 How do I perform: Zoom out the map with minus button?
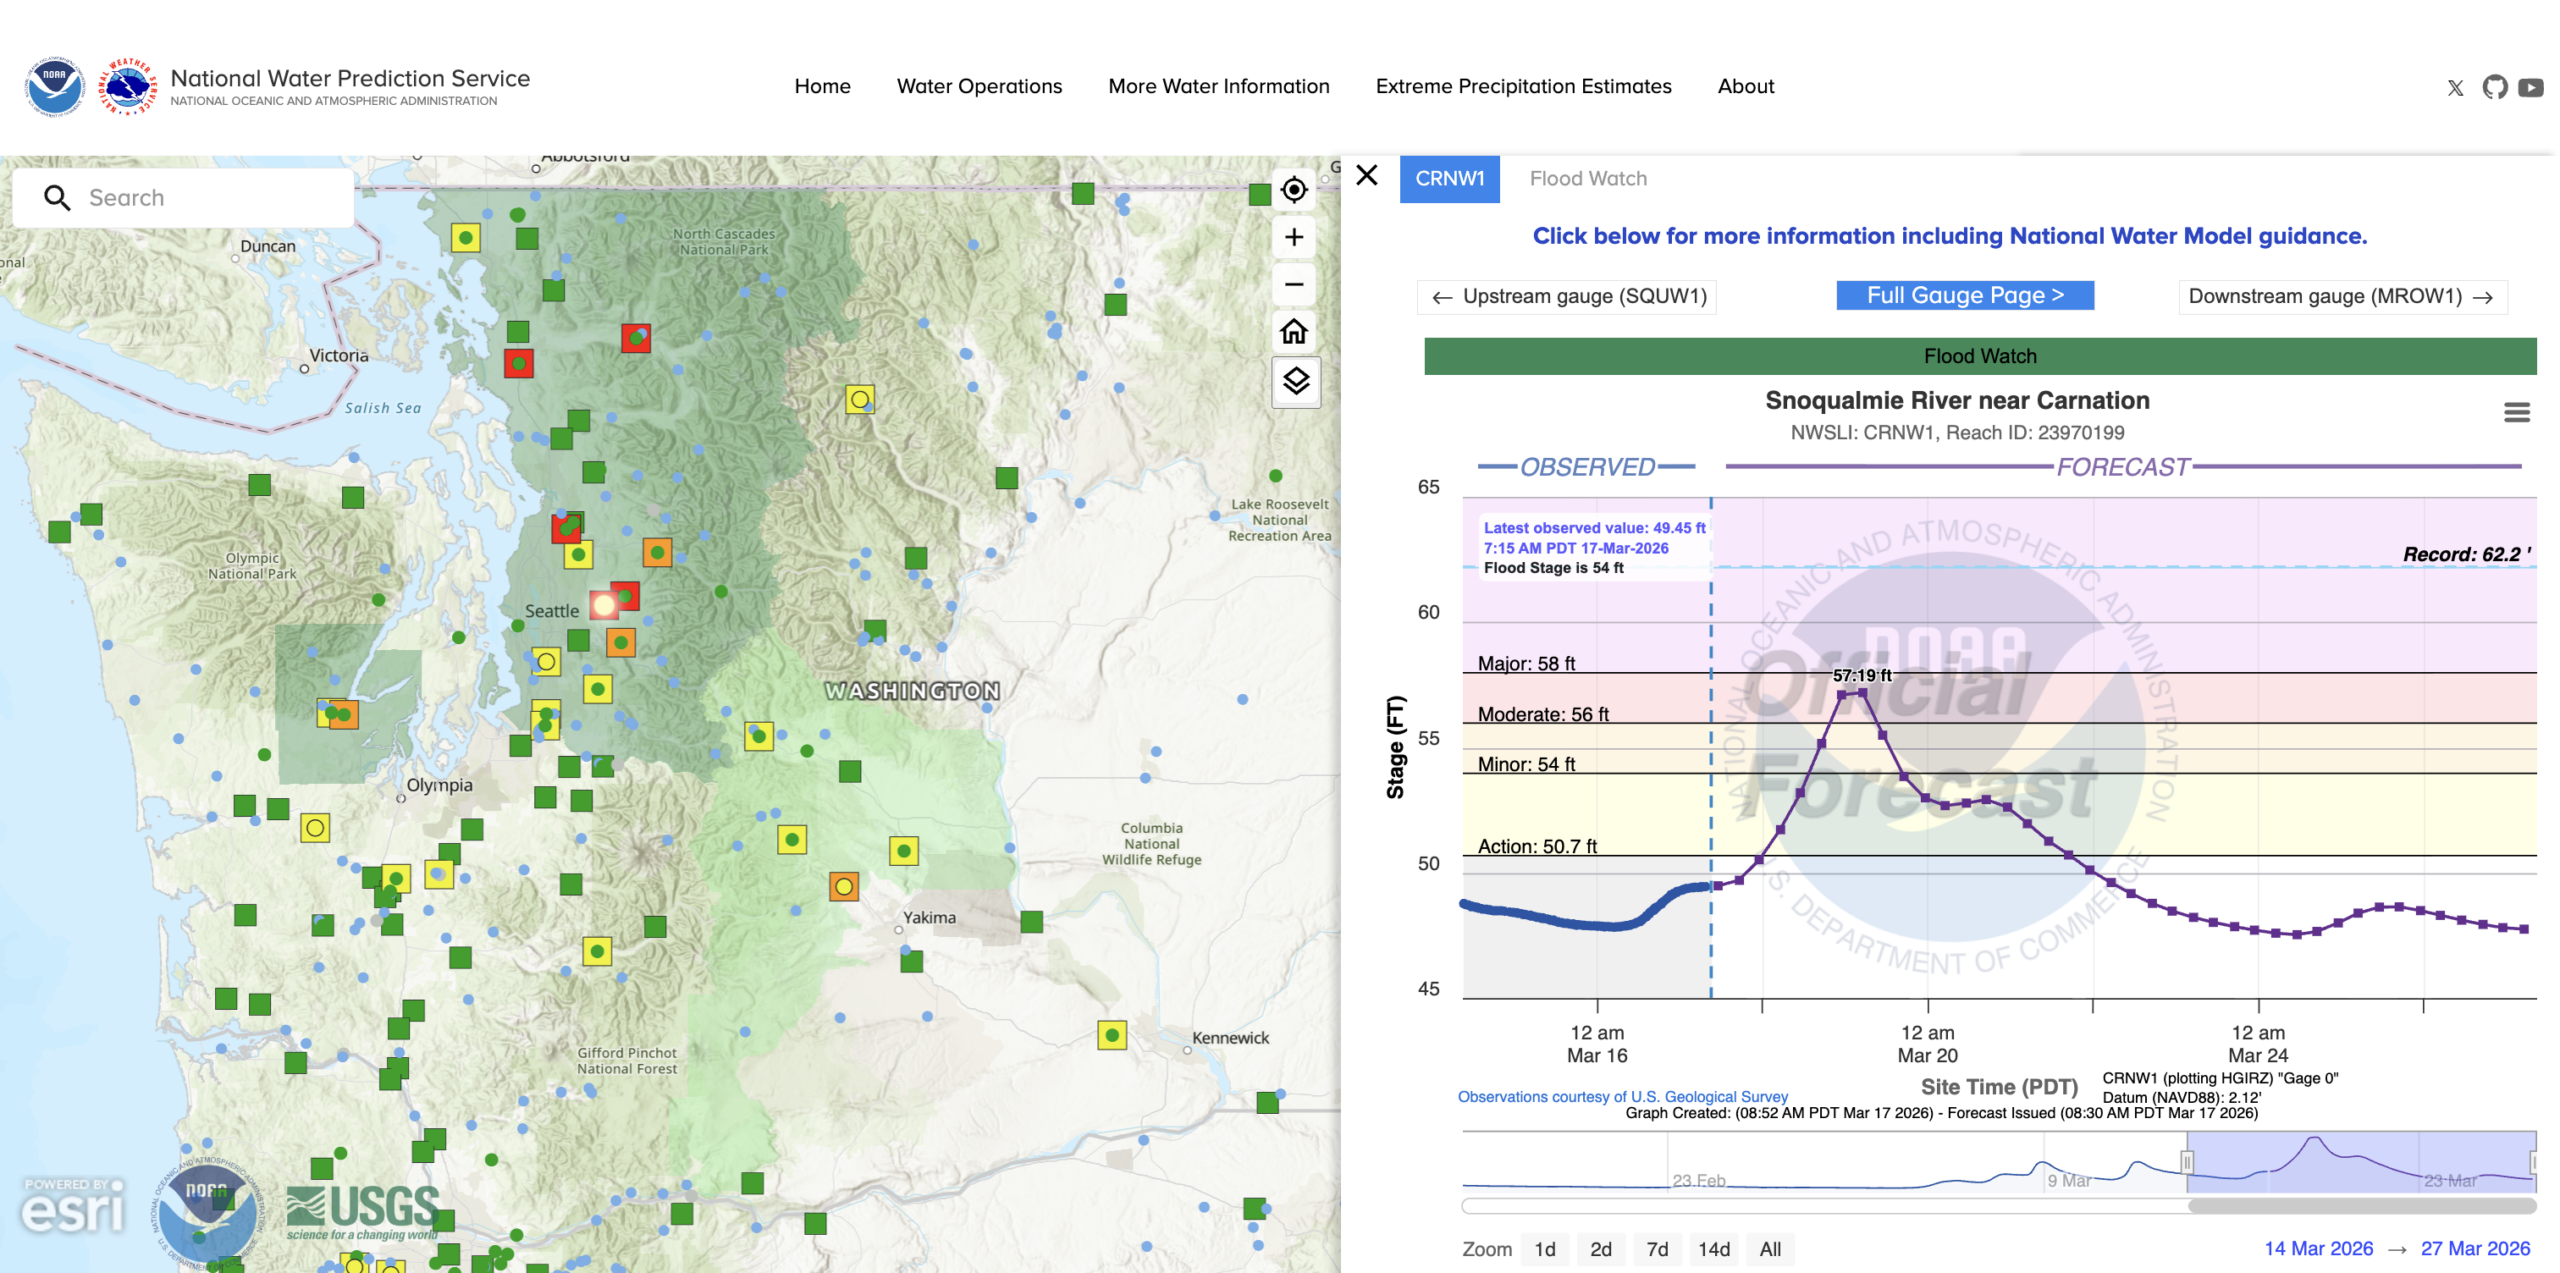point(1294,284)
